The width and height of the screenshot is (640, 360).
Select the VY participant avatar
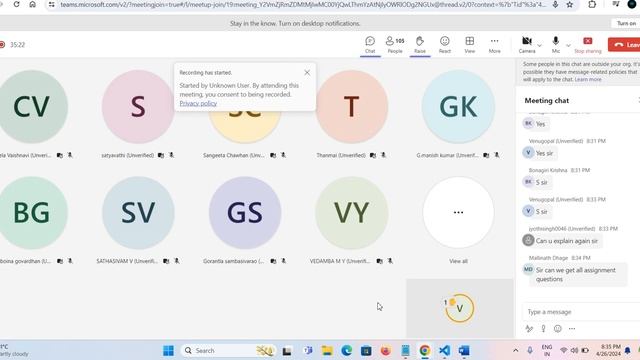(351, 213)
